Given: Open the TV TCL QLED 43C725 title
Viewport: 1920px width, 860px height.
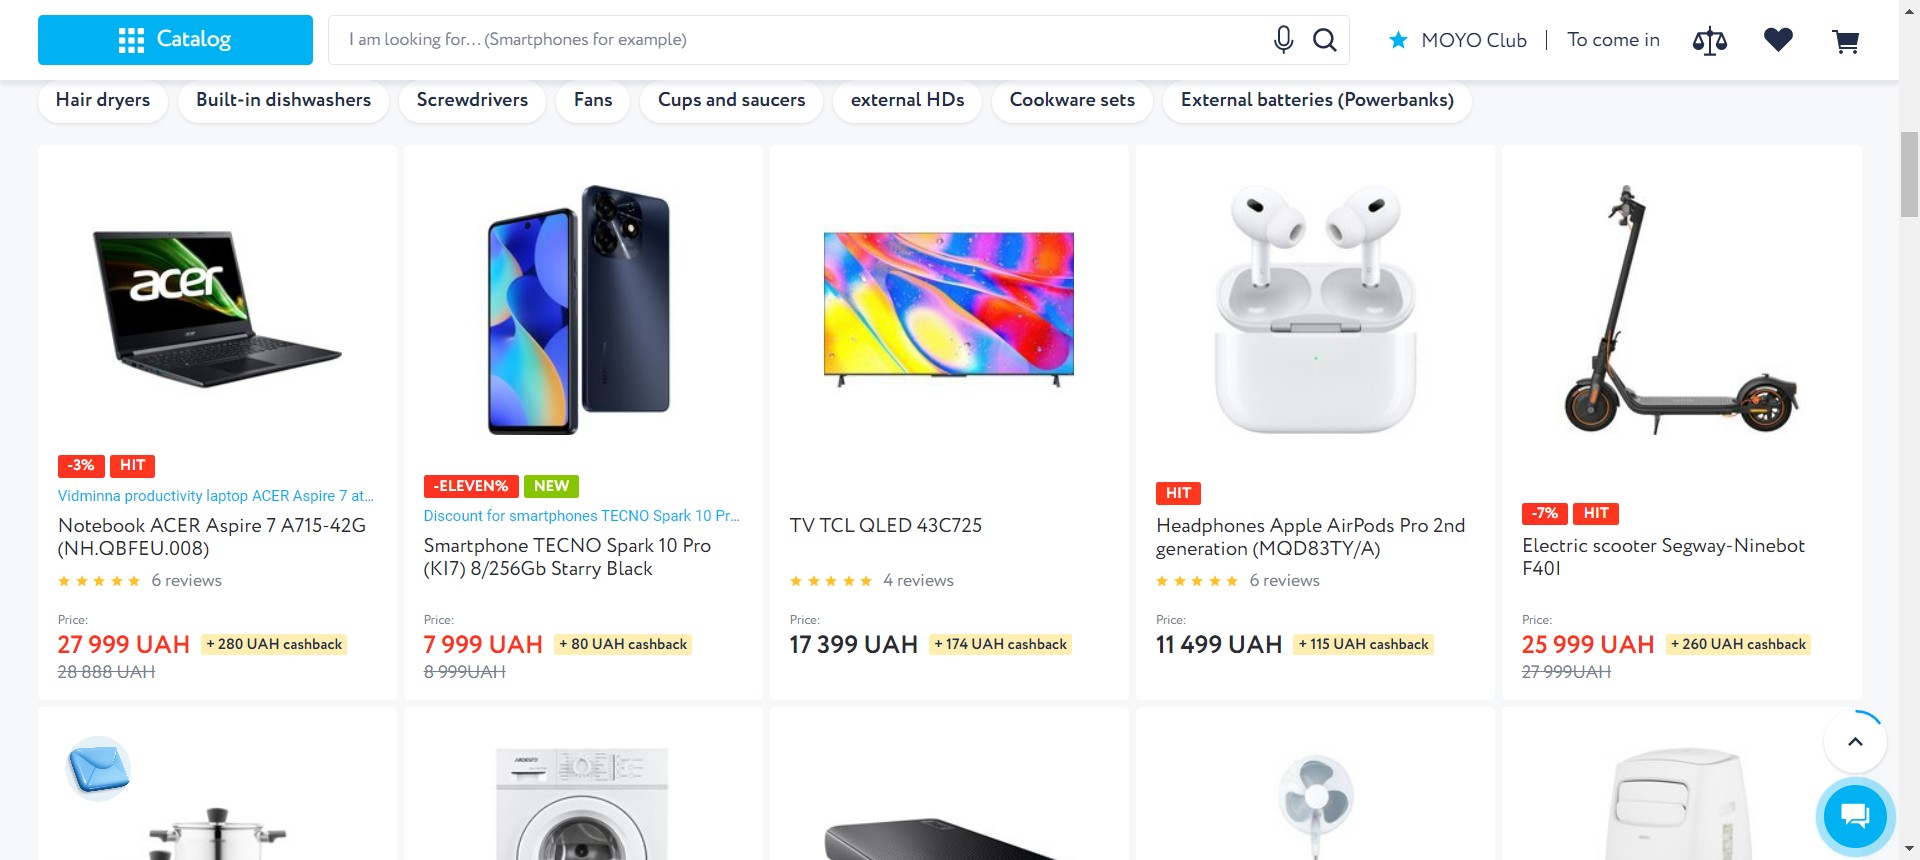Looking at the screenshot, I should point(885,525).
